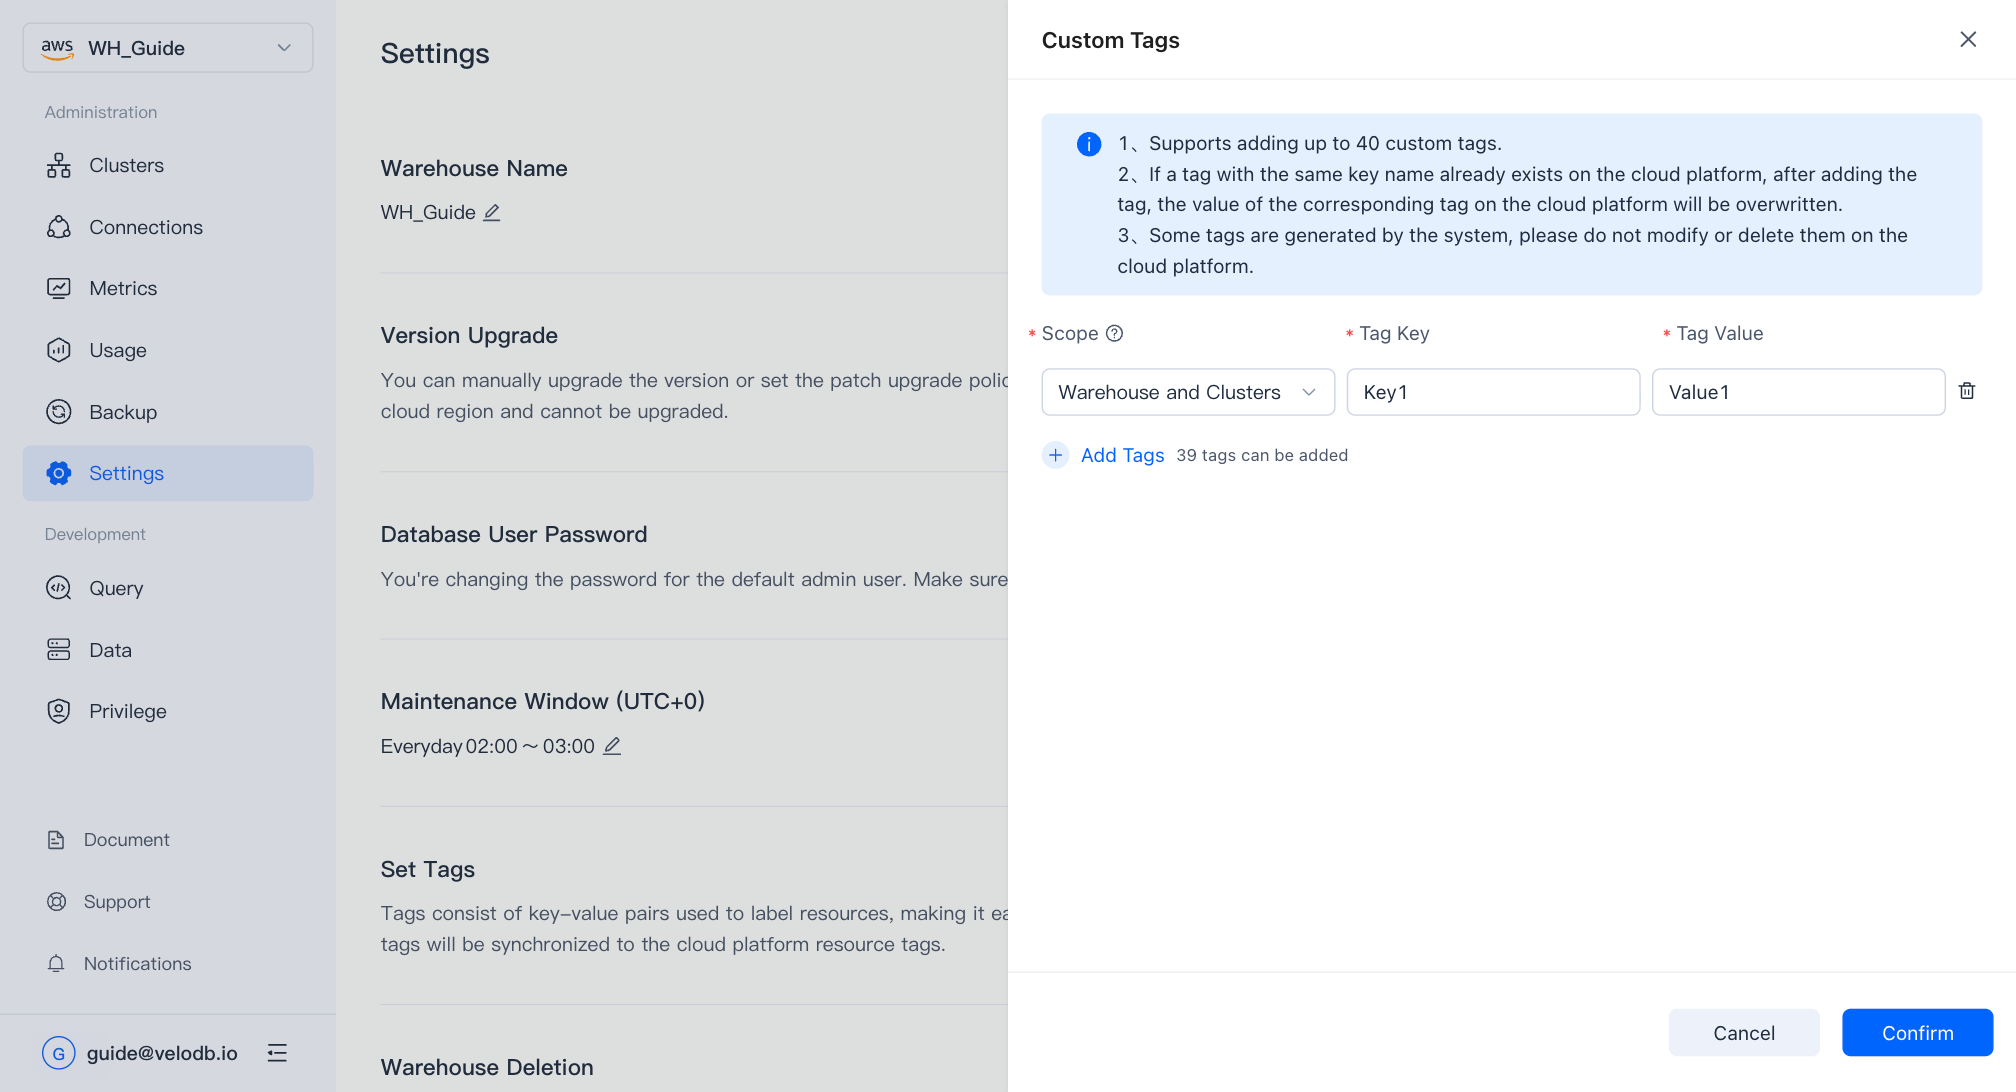Click the Scope help question icon
The width and height of the screenshot is (2016, 1092).
coord(1114,333)
